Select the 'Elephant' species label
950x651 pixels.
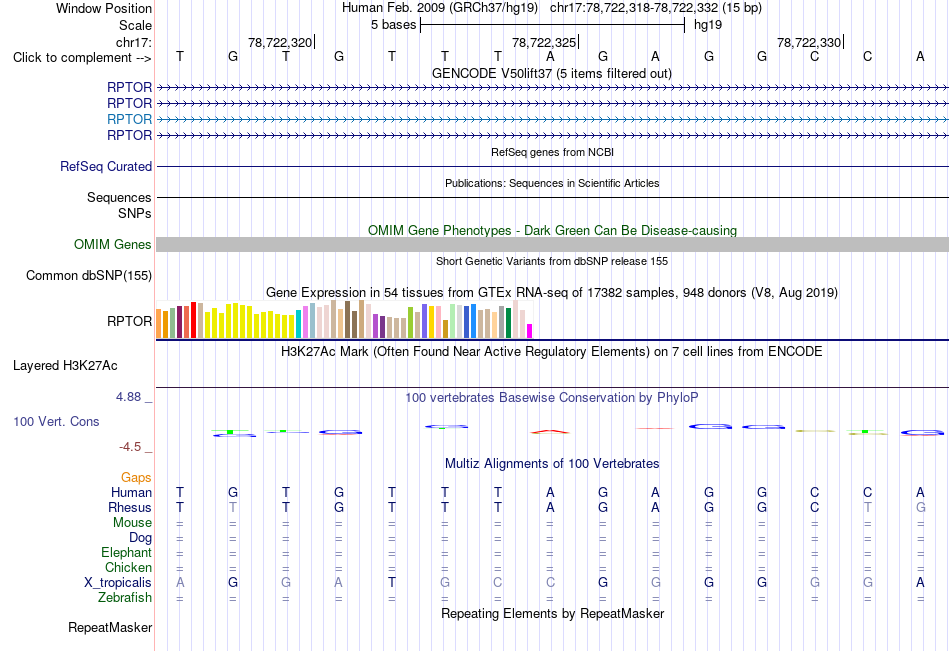click(x=126, y=552)
